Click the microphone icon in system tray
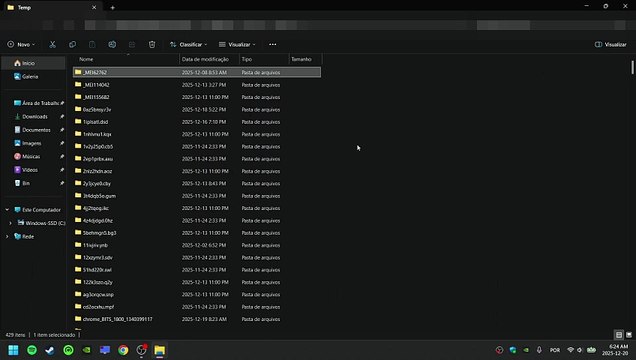This screenshot has width=636, height=360. (539, 350)
